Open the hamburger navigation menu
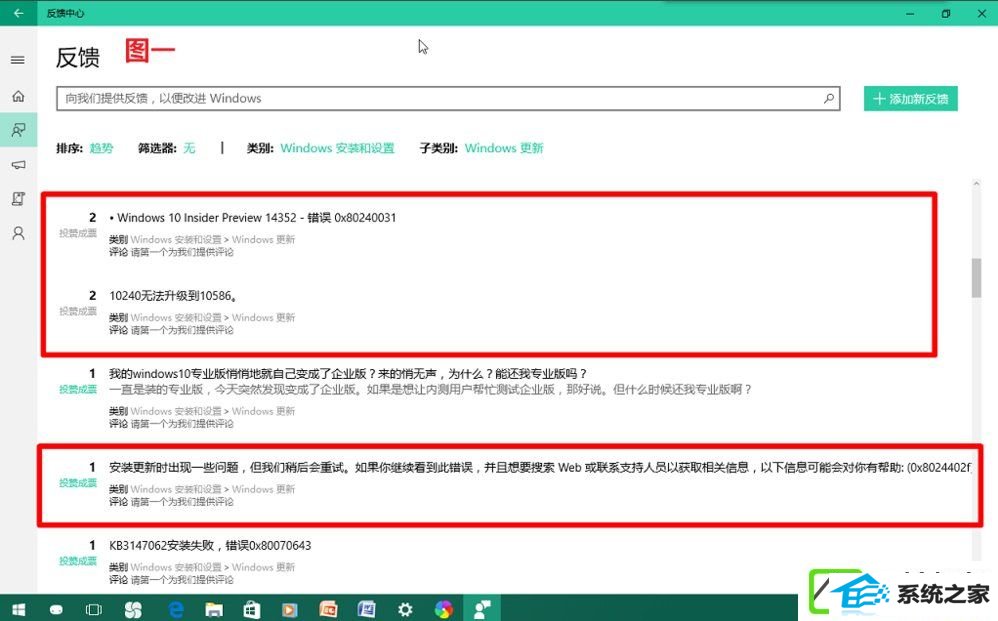 [18, 60]
